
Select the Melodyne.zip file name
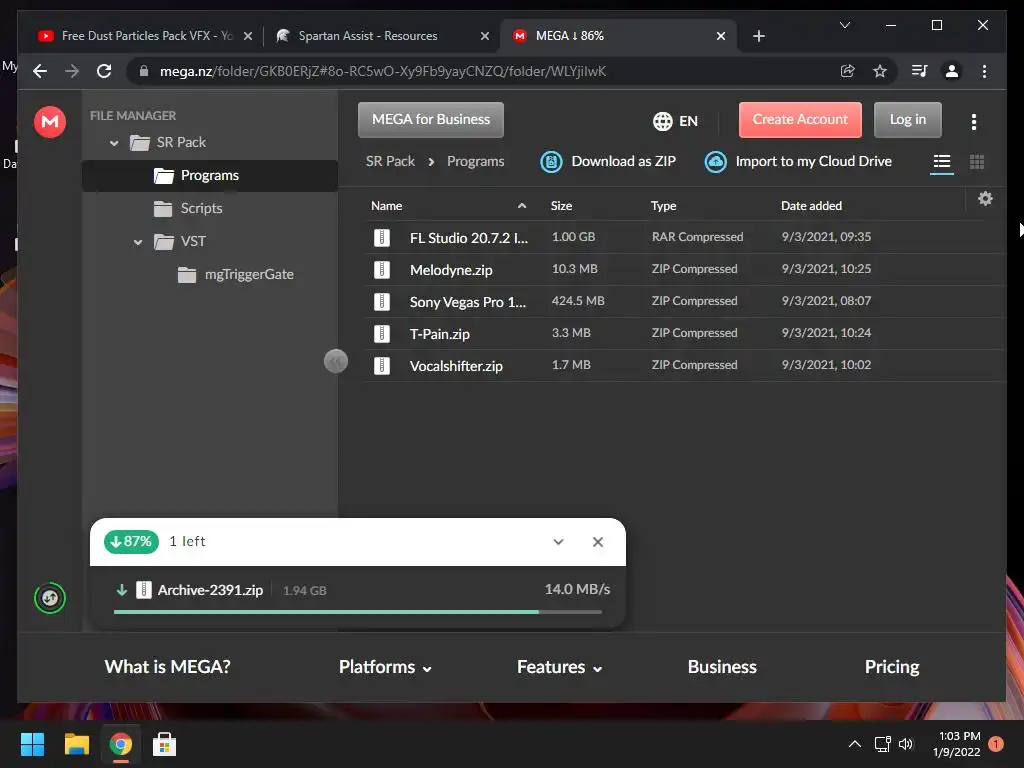451,270
